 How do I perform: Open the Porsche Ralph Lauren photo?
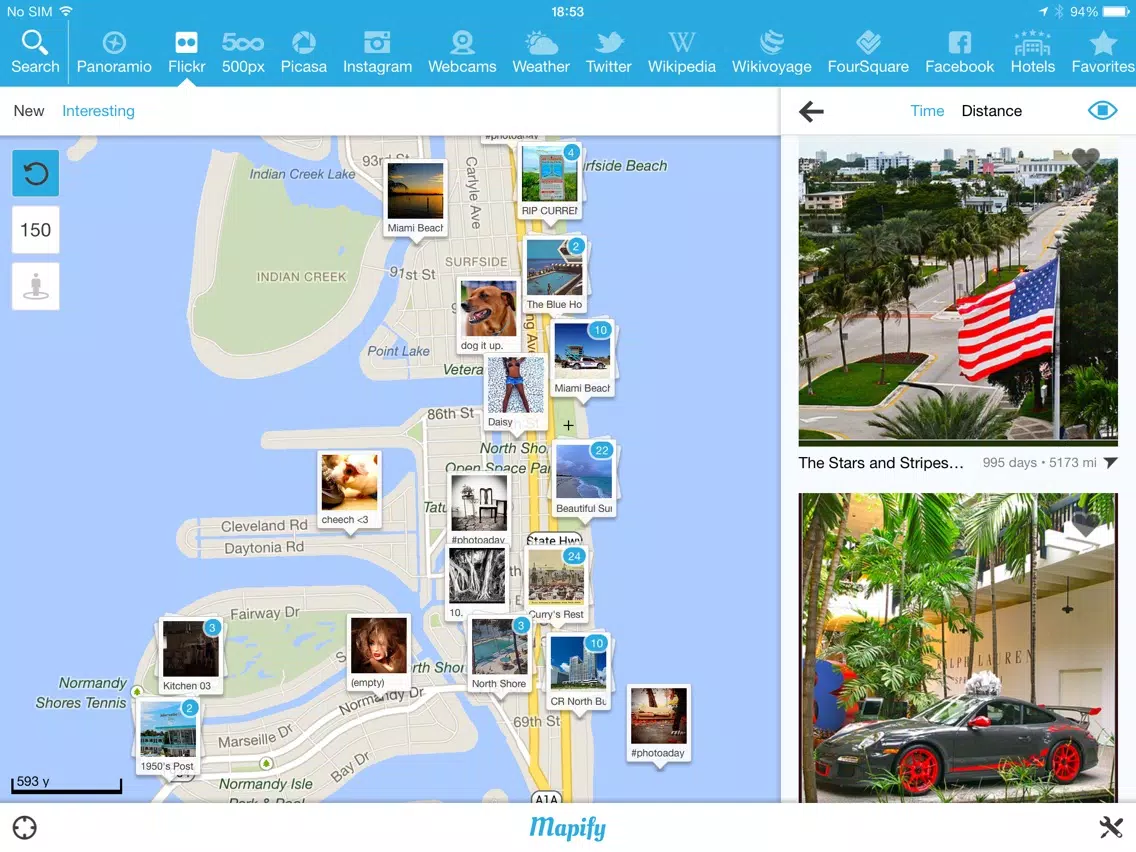click(958, 647)
